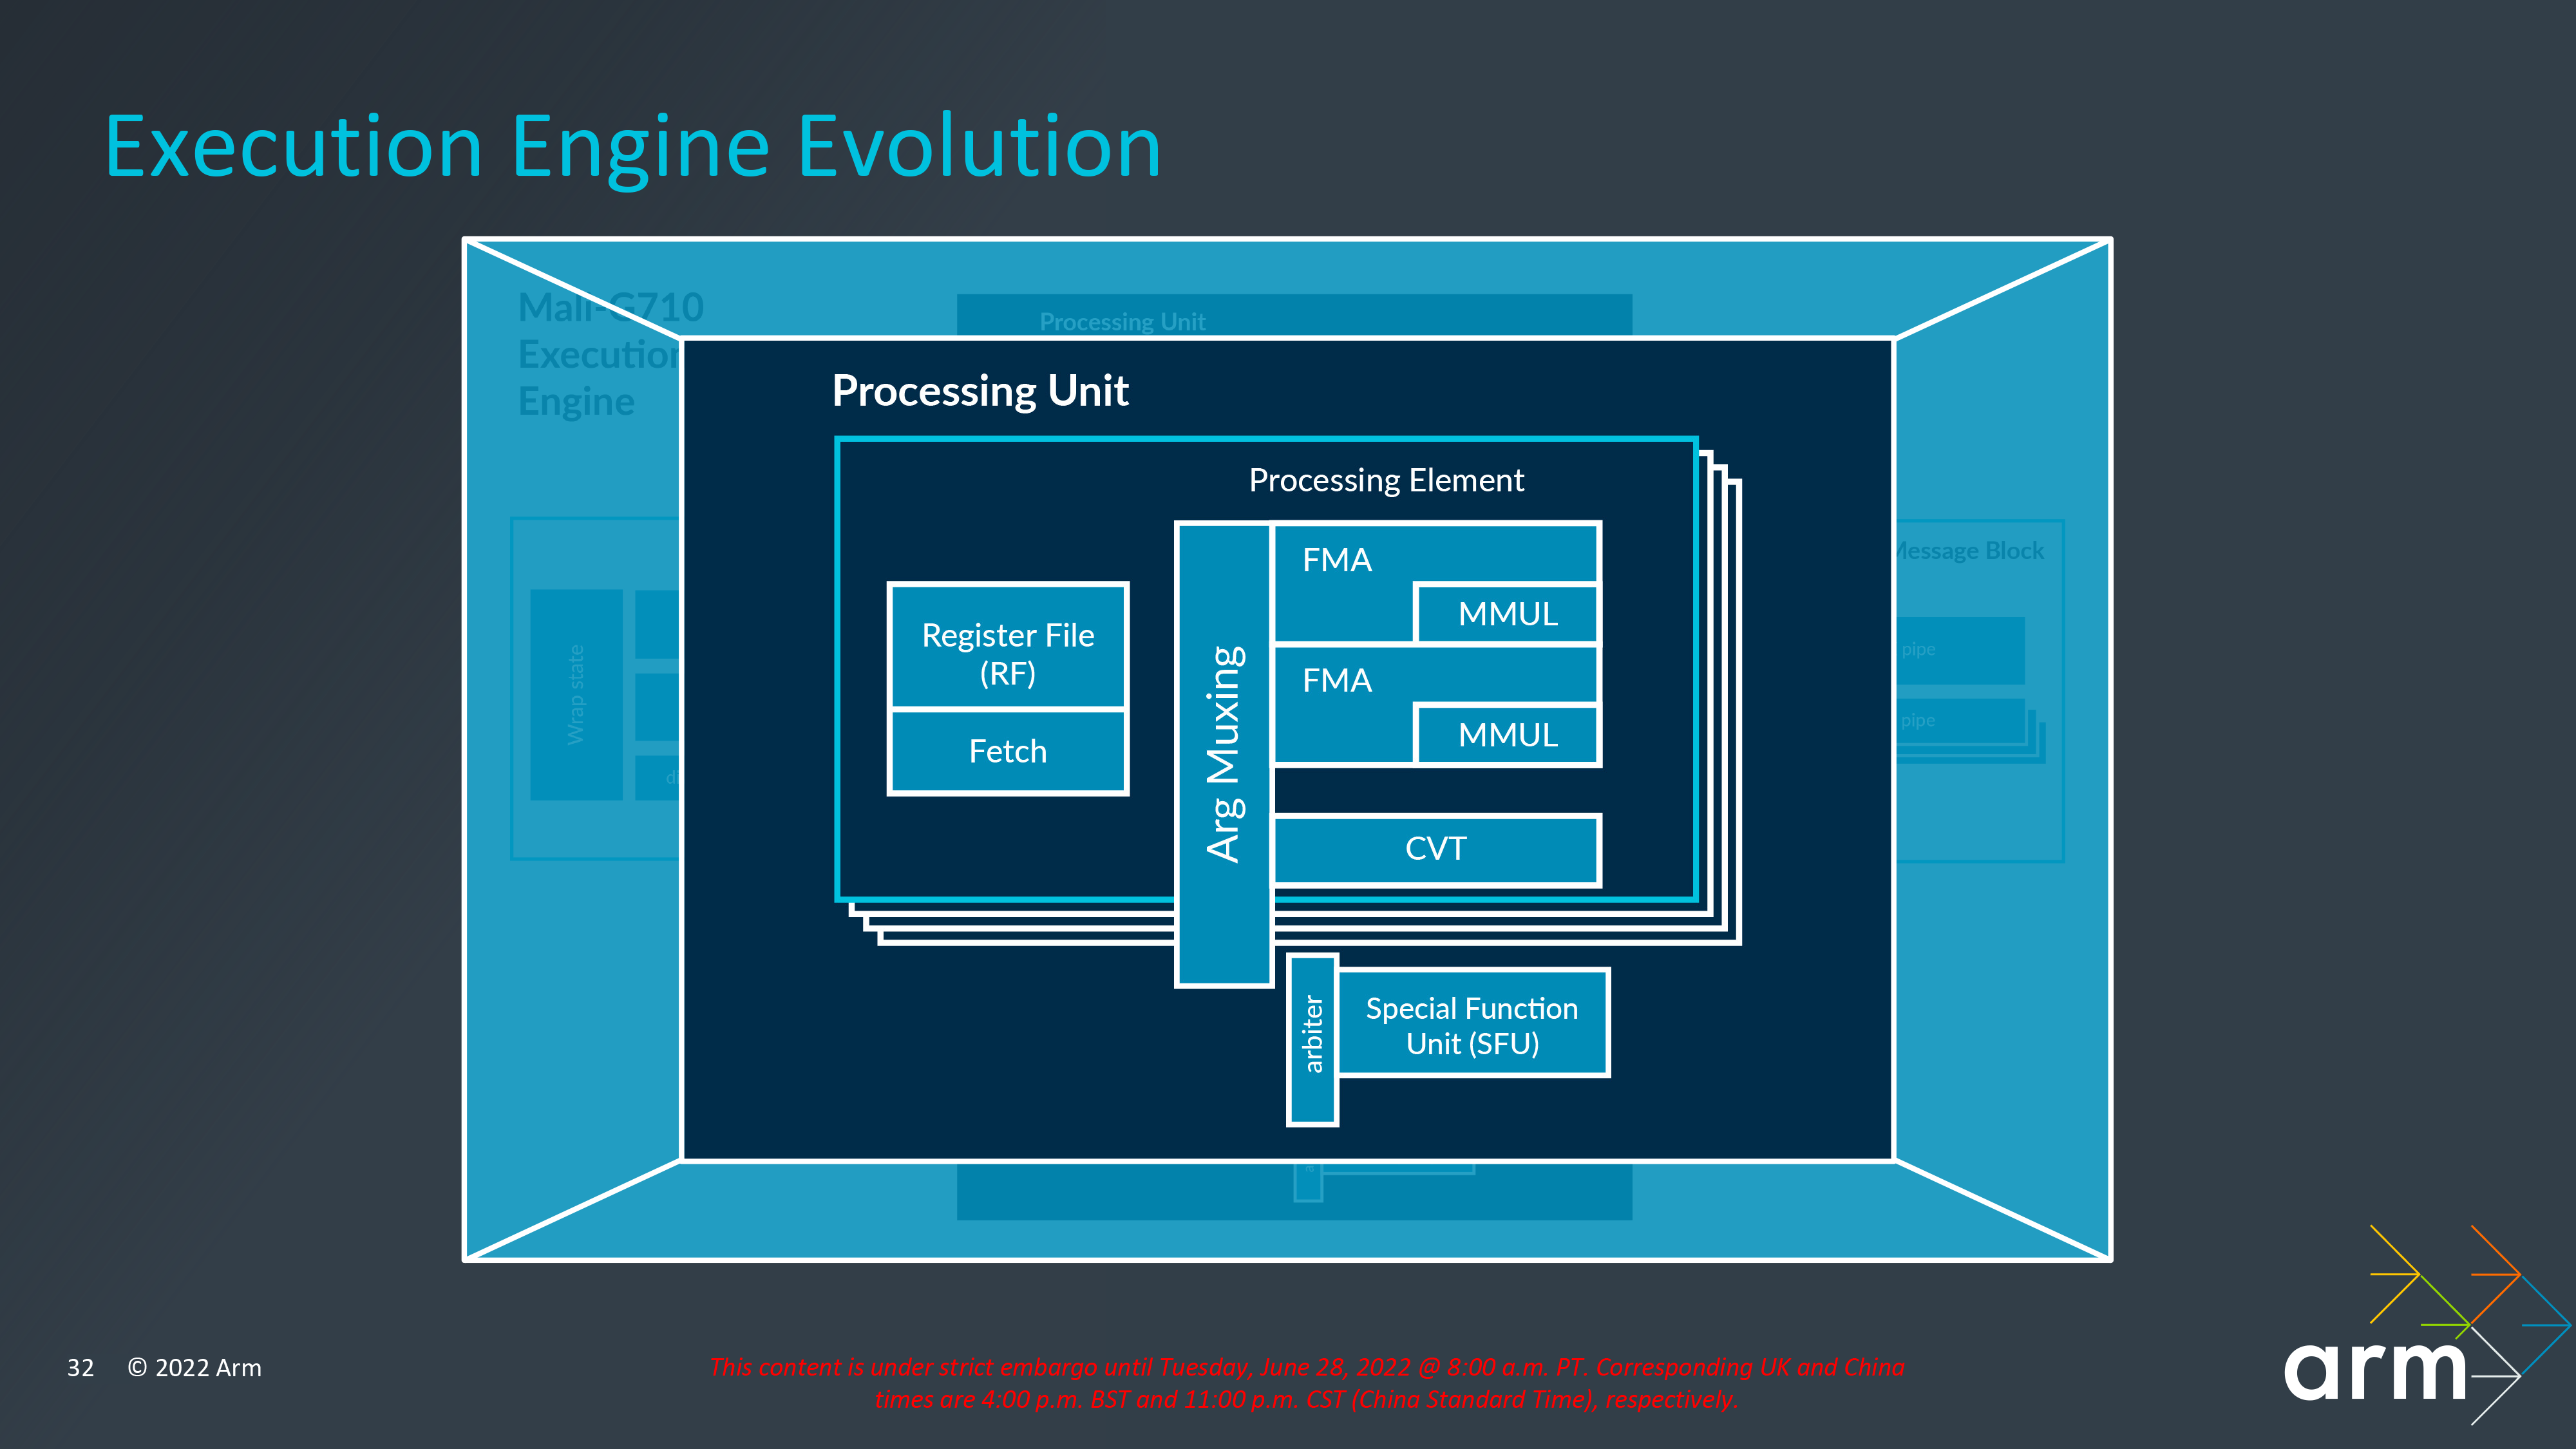The height and width of the screenshot is (1449, 2576).
Task: Select the 'Processing Unit' heading
Action: pyautogui.click(x=980, y=391)
